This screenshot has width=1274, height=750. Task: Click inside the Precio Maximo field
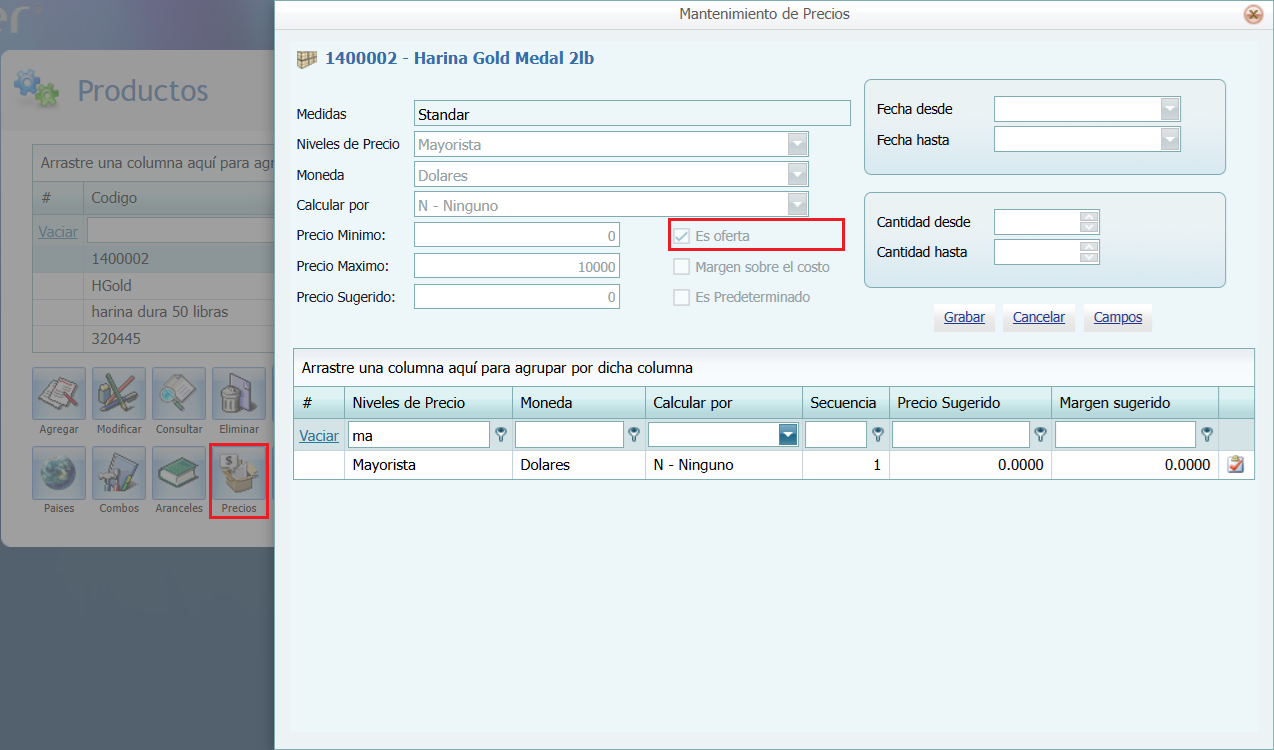click(517, 266)
